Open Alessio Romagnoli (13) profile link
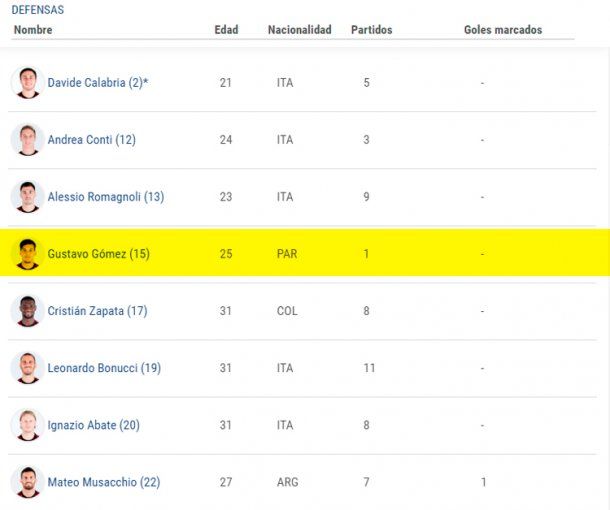This screenshot has height=510, width=610. coord(105,197)
